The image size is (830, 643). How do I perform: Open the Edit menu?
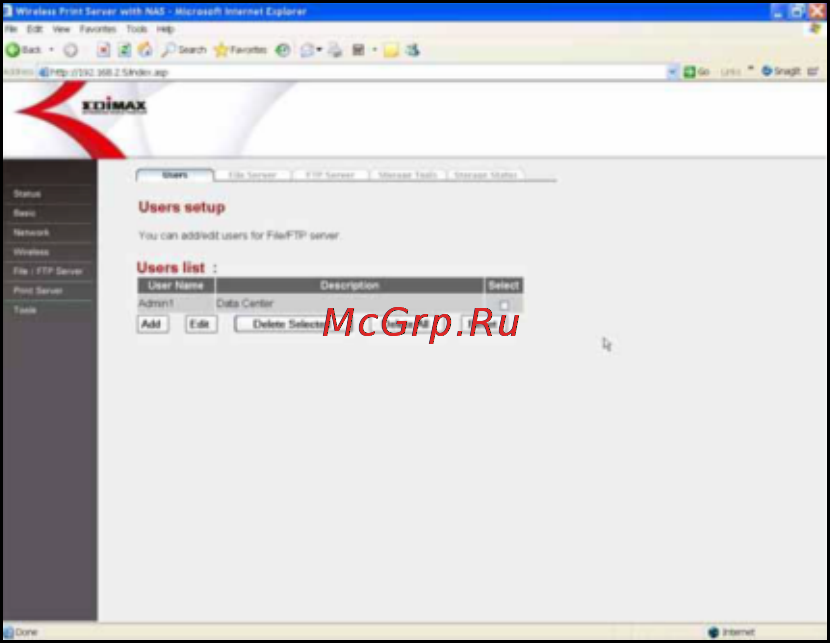(x=35, y=29)
